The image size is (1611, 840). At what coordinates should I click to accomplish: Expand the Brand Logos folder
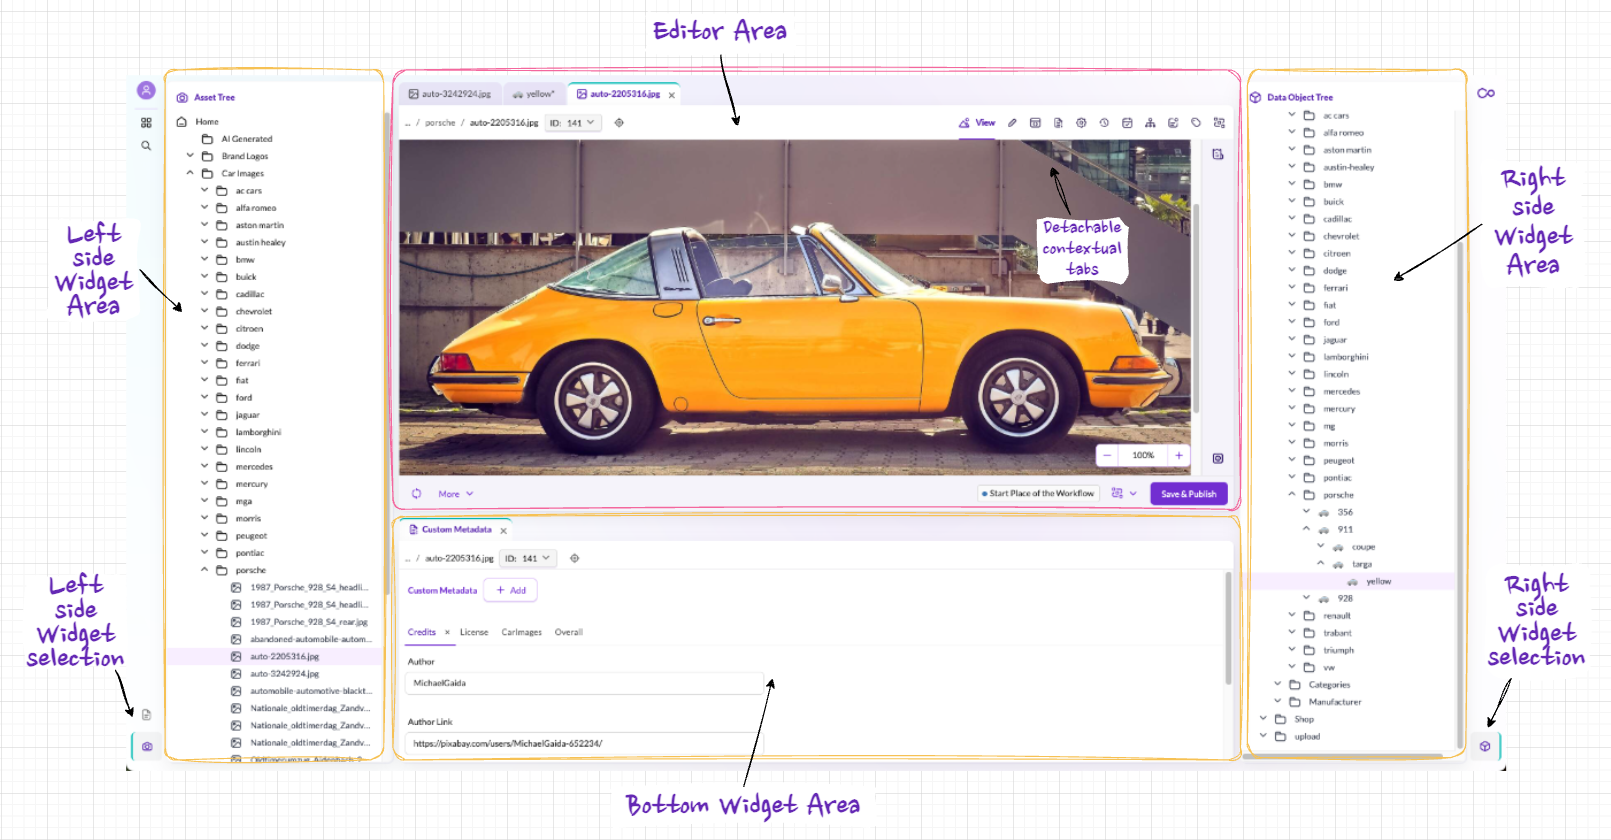tap(190, 156)
